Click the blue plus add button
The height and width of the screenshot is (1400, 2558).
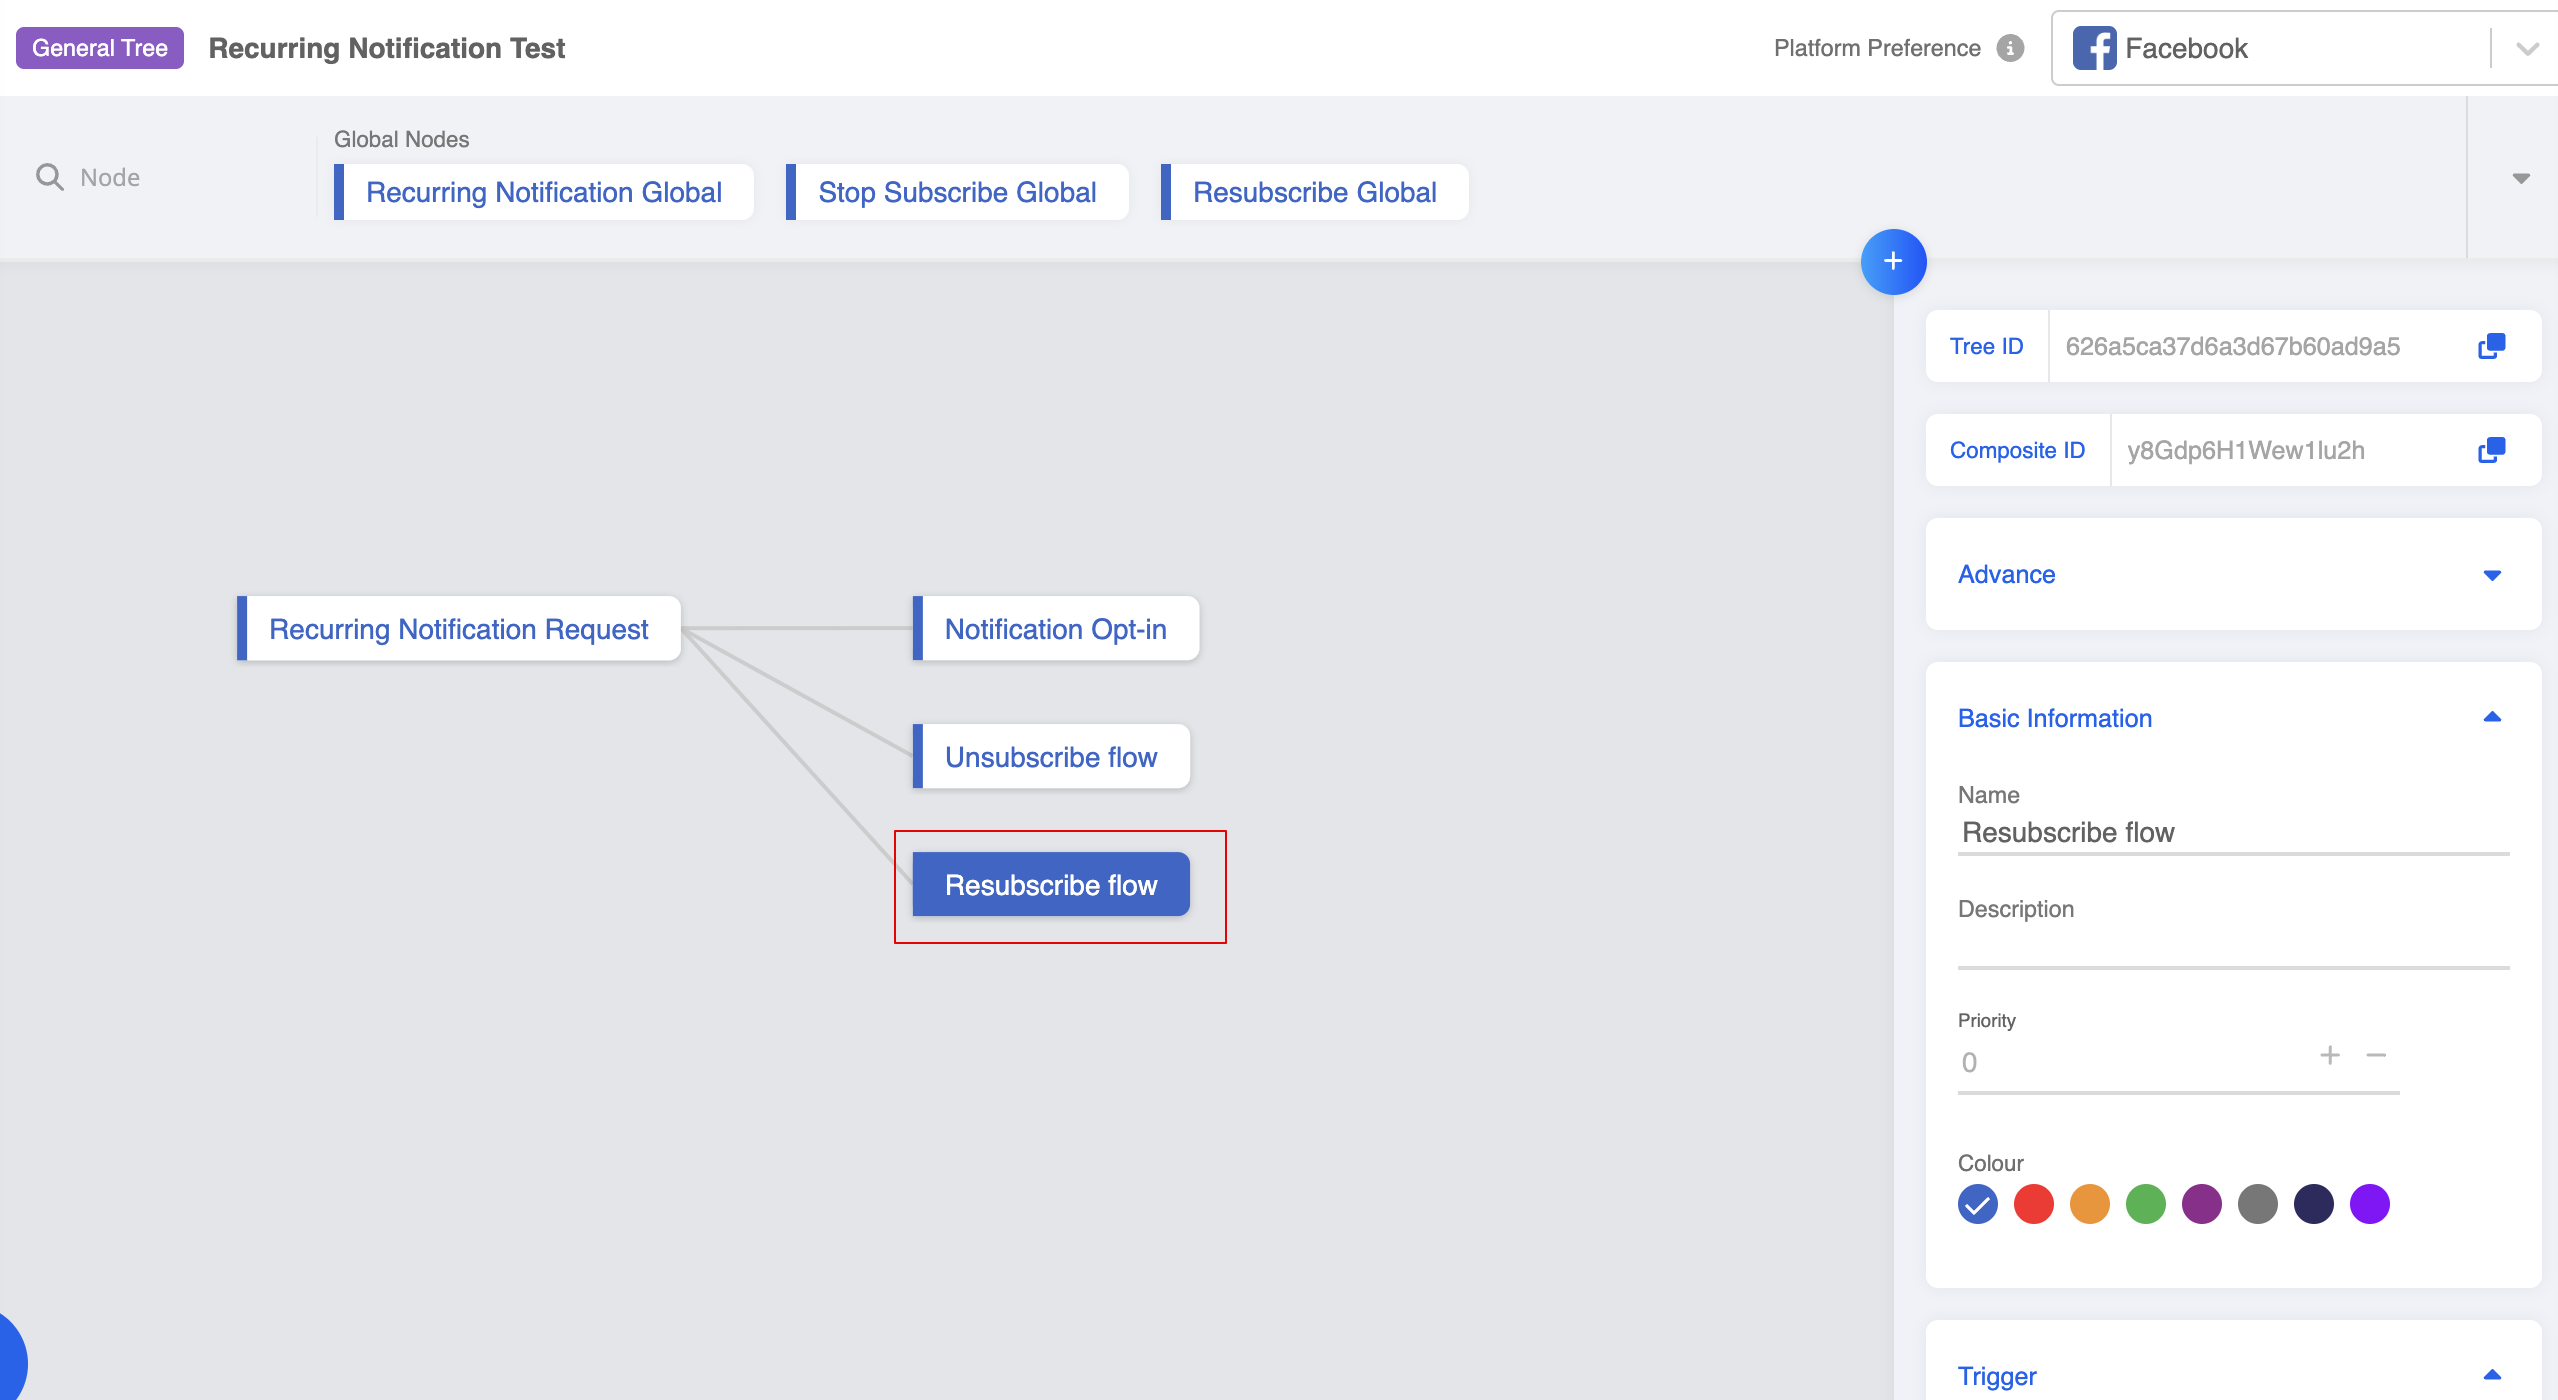click(x=1892, y=262)
